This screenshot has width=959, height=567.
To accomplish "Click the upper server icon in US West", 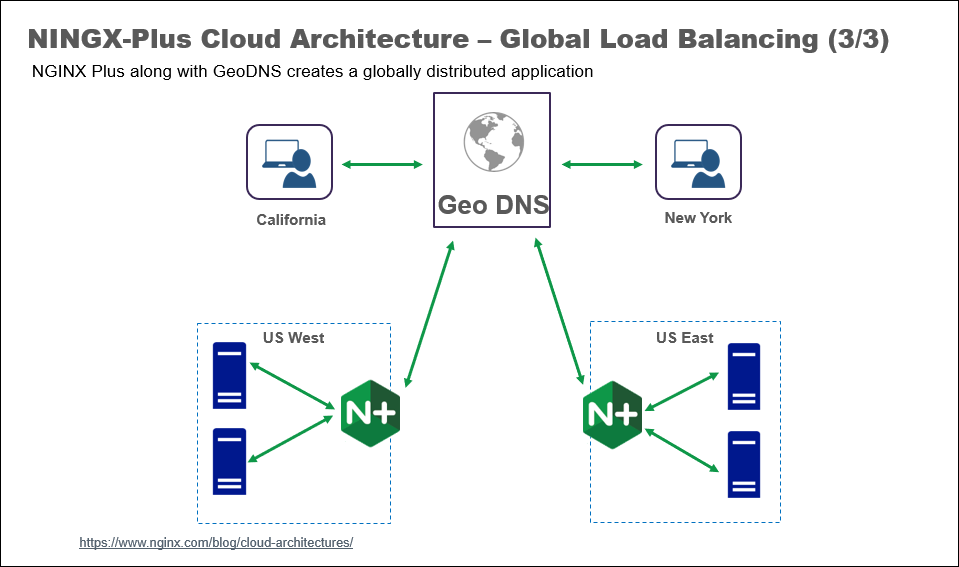I will (229, 376).
